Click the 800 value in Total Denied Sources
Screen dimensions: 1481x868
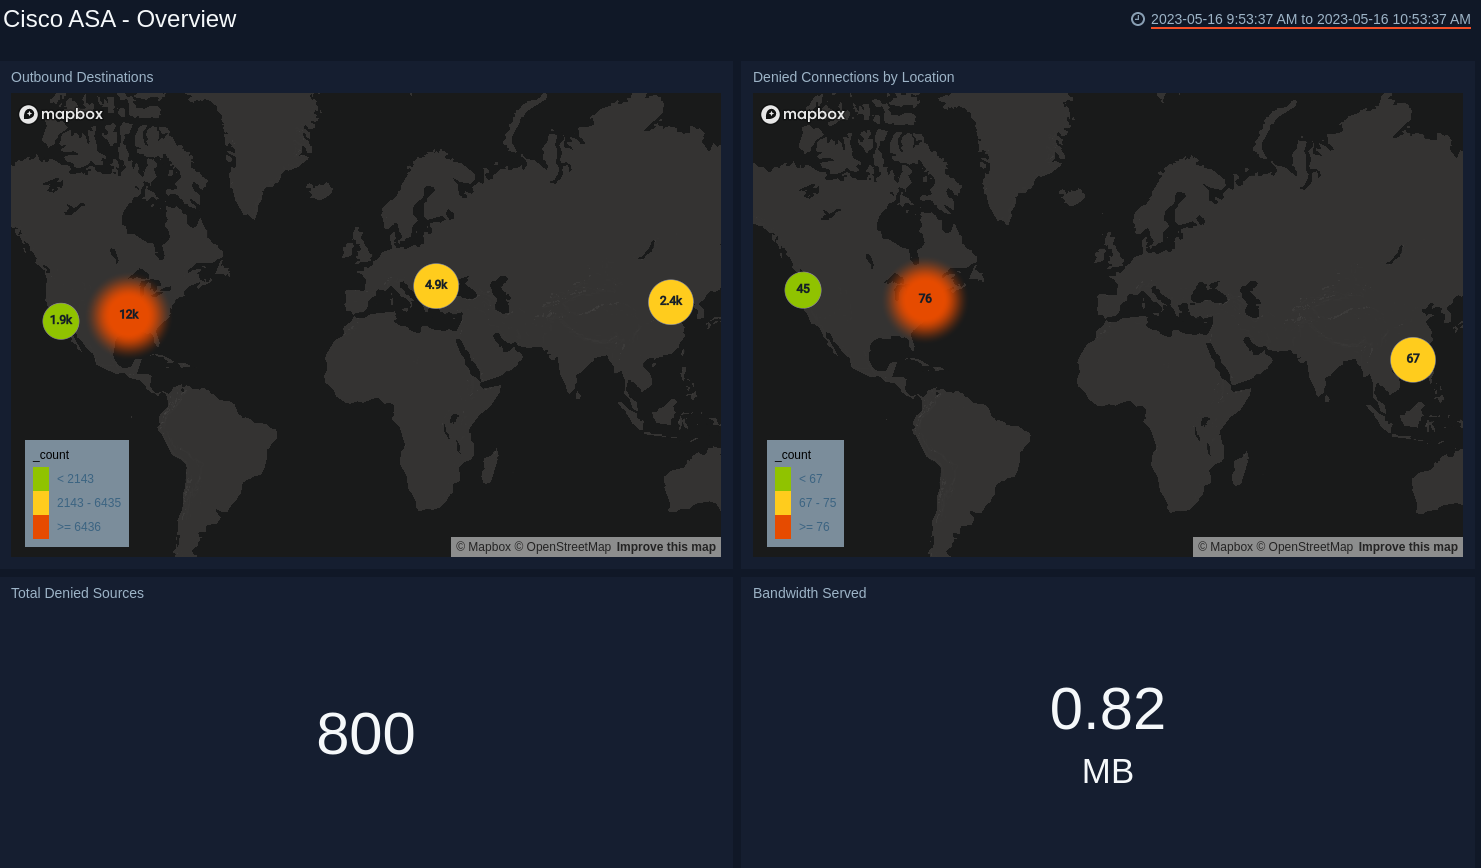point(366,733)
